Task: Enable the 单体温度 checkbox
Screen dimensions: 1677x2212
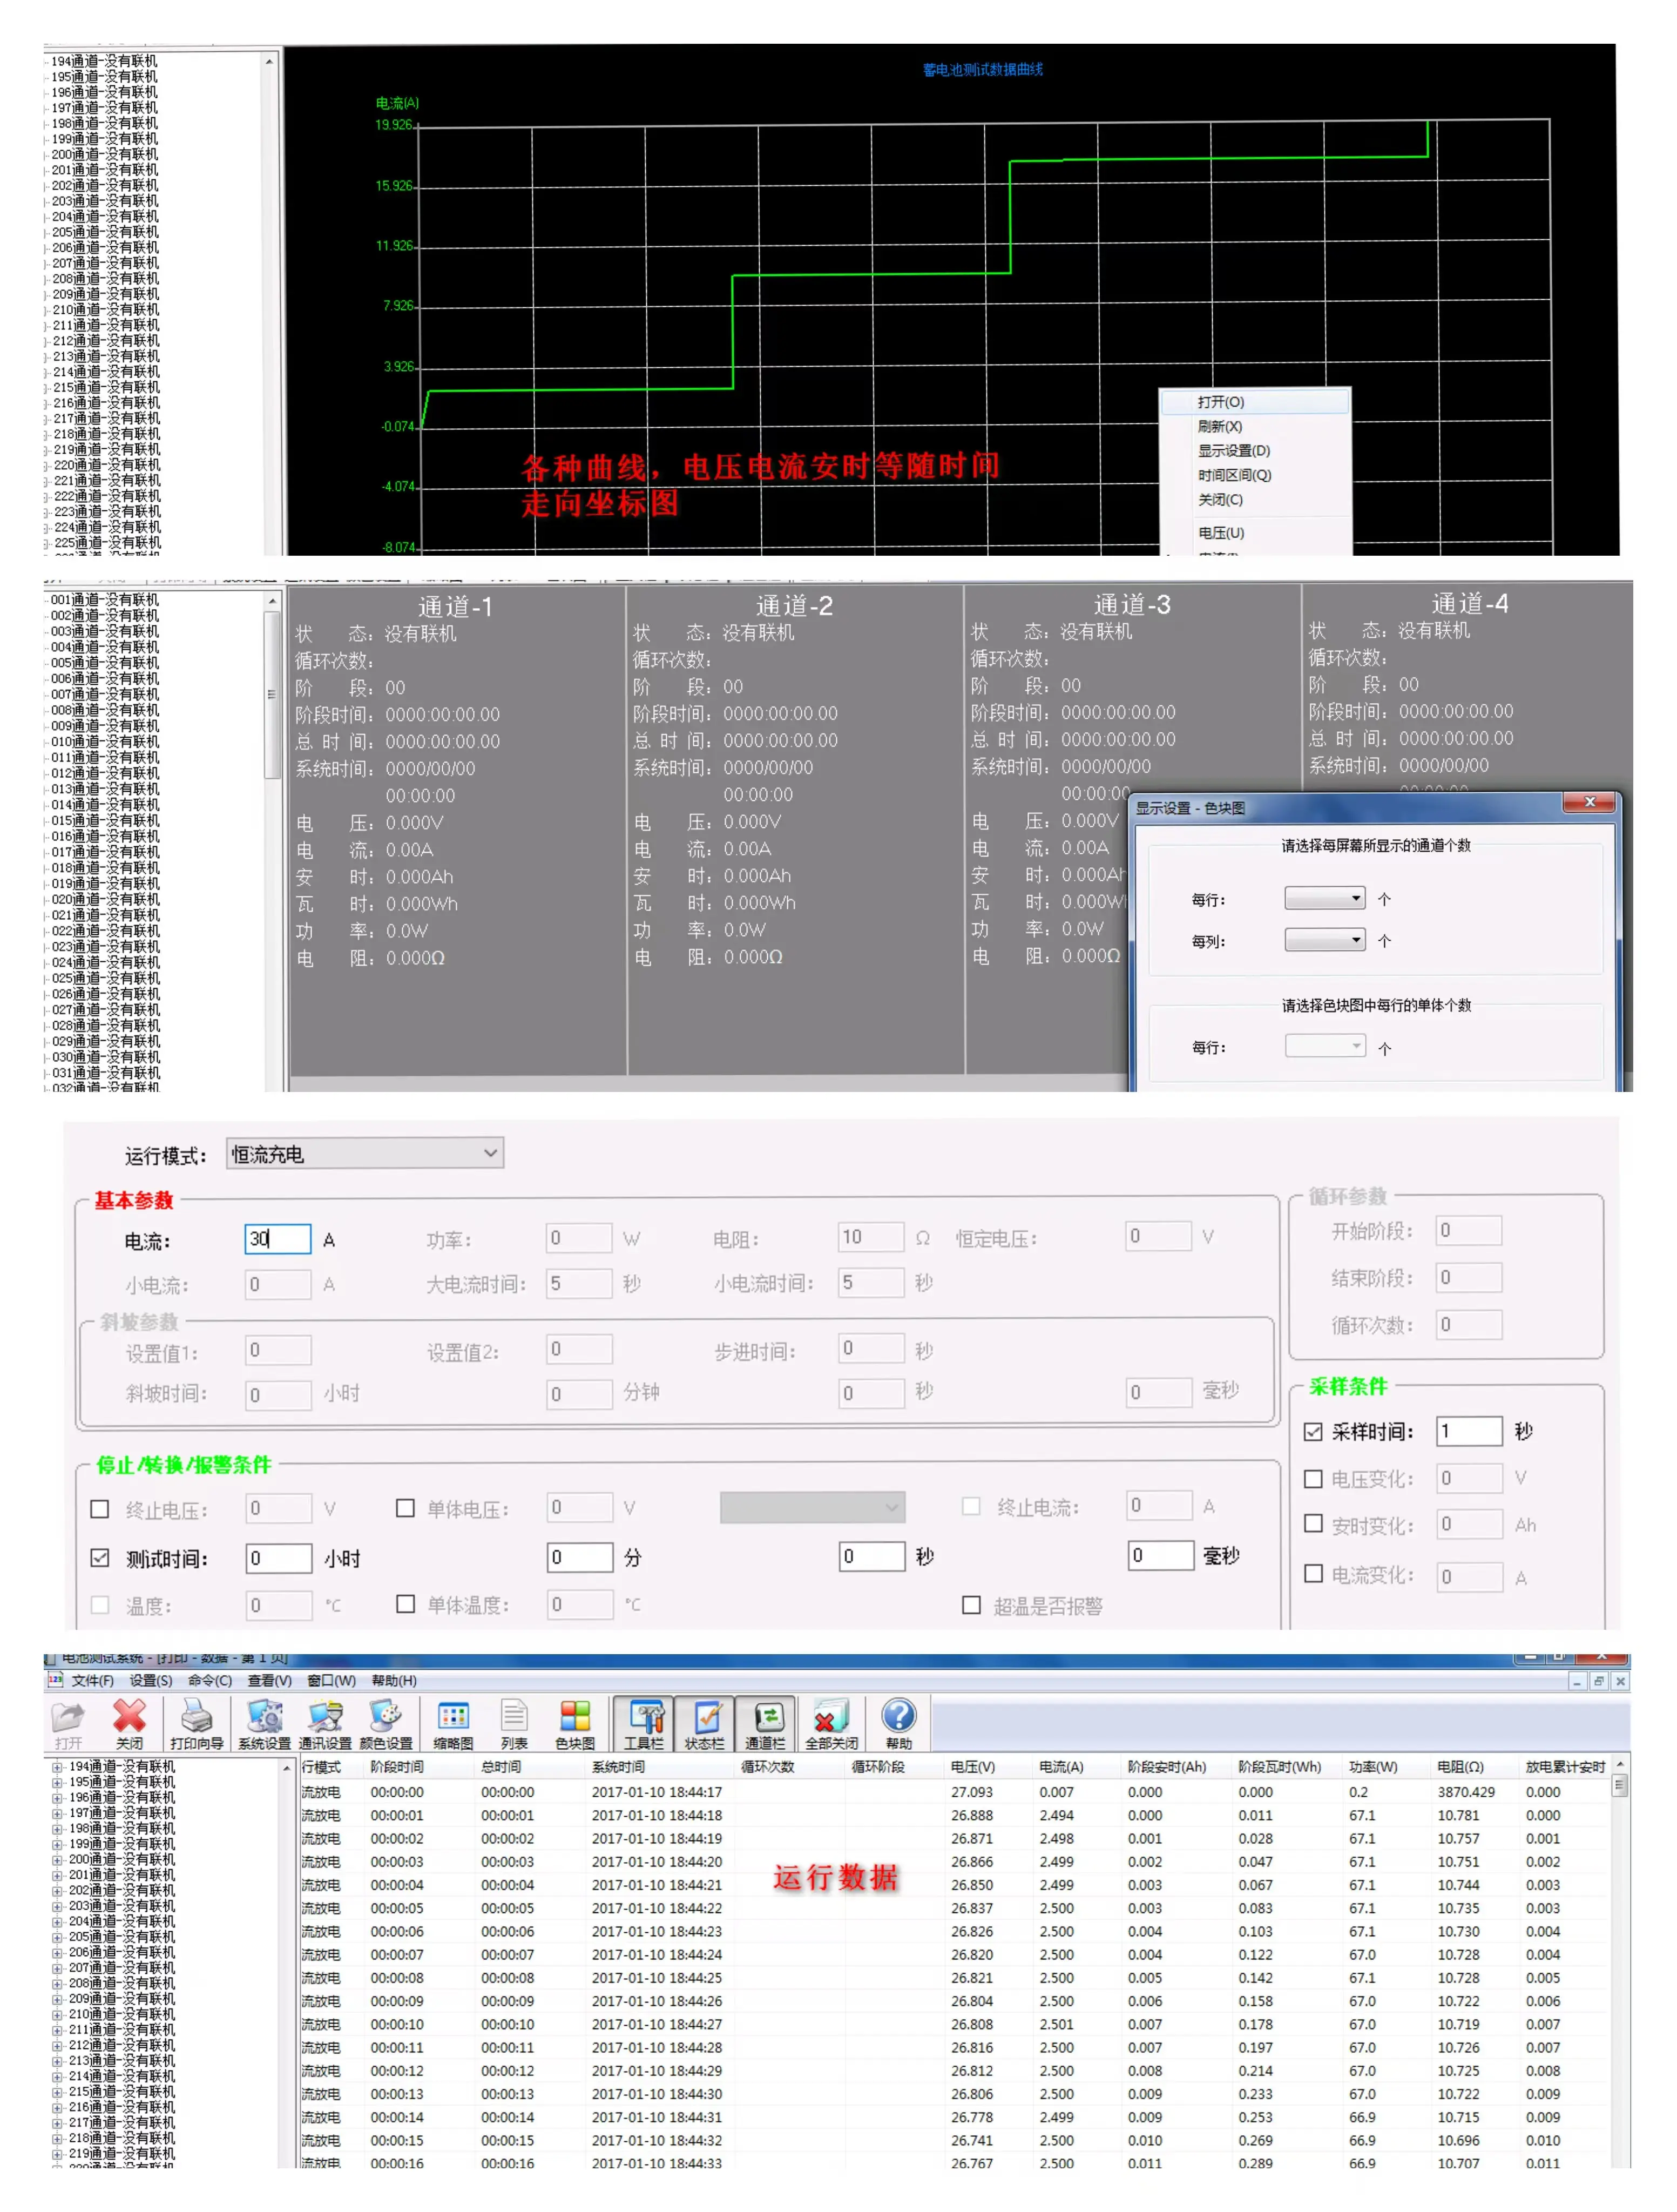Action: (x=405, y=1603)
